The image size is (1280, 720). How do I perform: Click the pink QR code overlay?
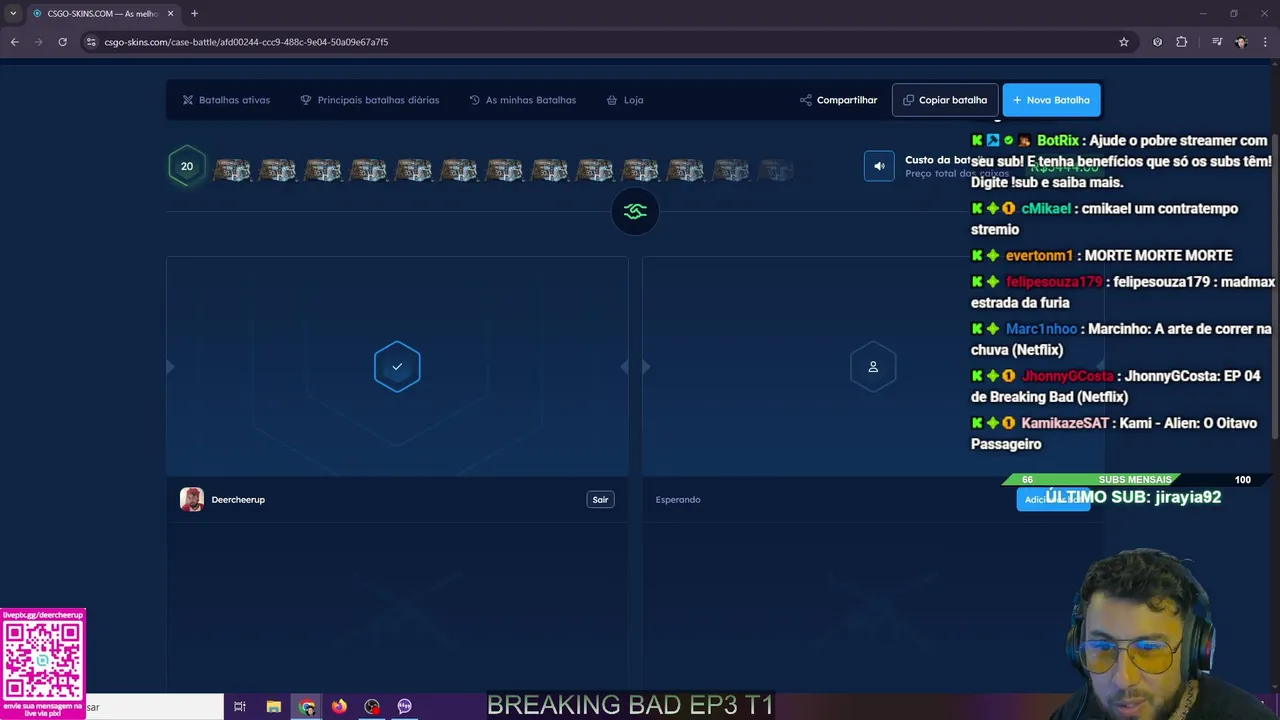43,662
